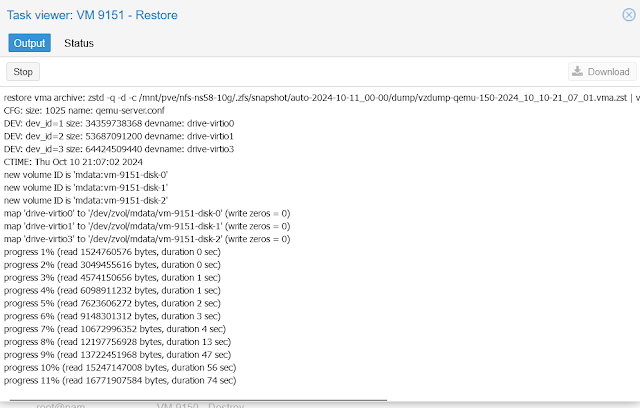This screenshot has height=408, width=640.
Task: Click the Download log button
Action: [600, 72]
